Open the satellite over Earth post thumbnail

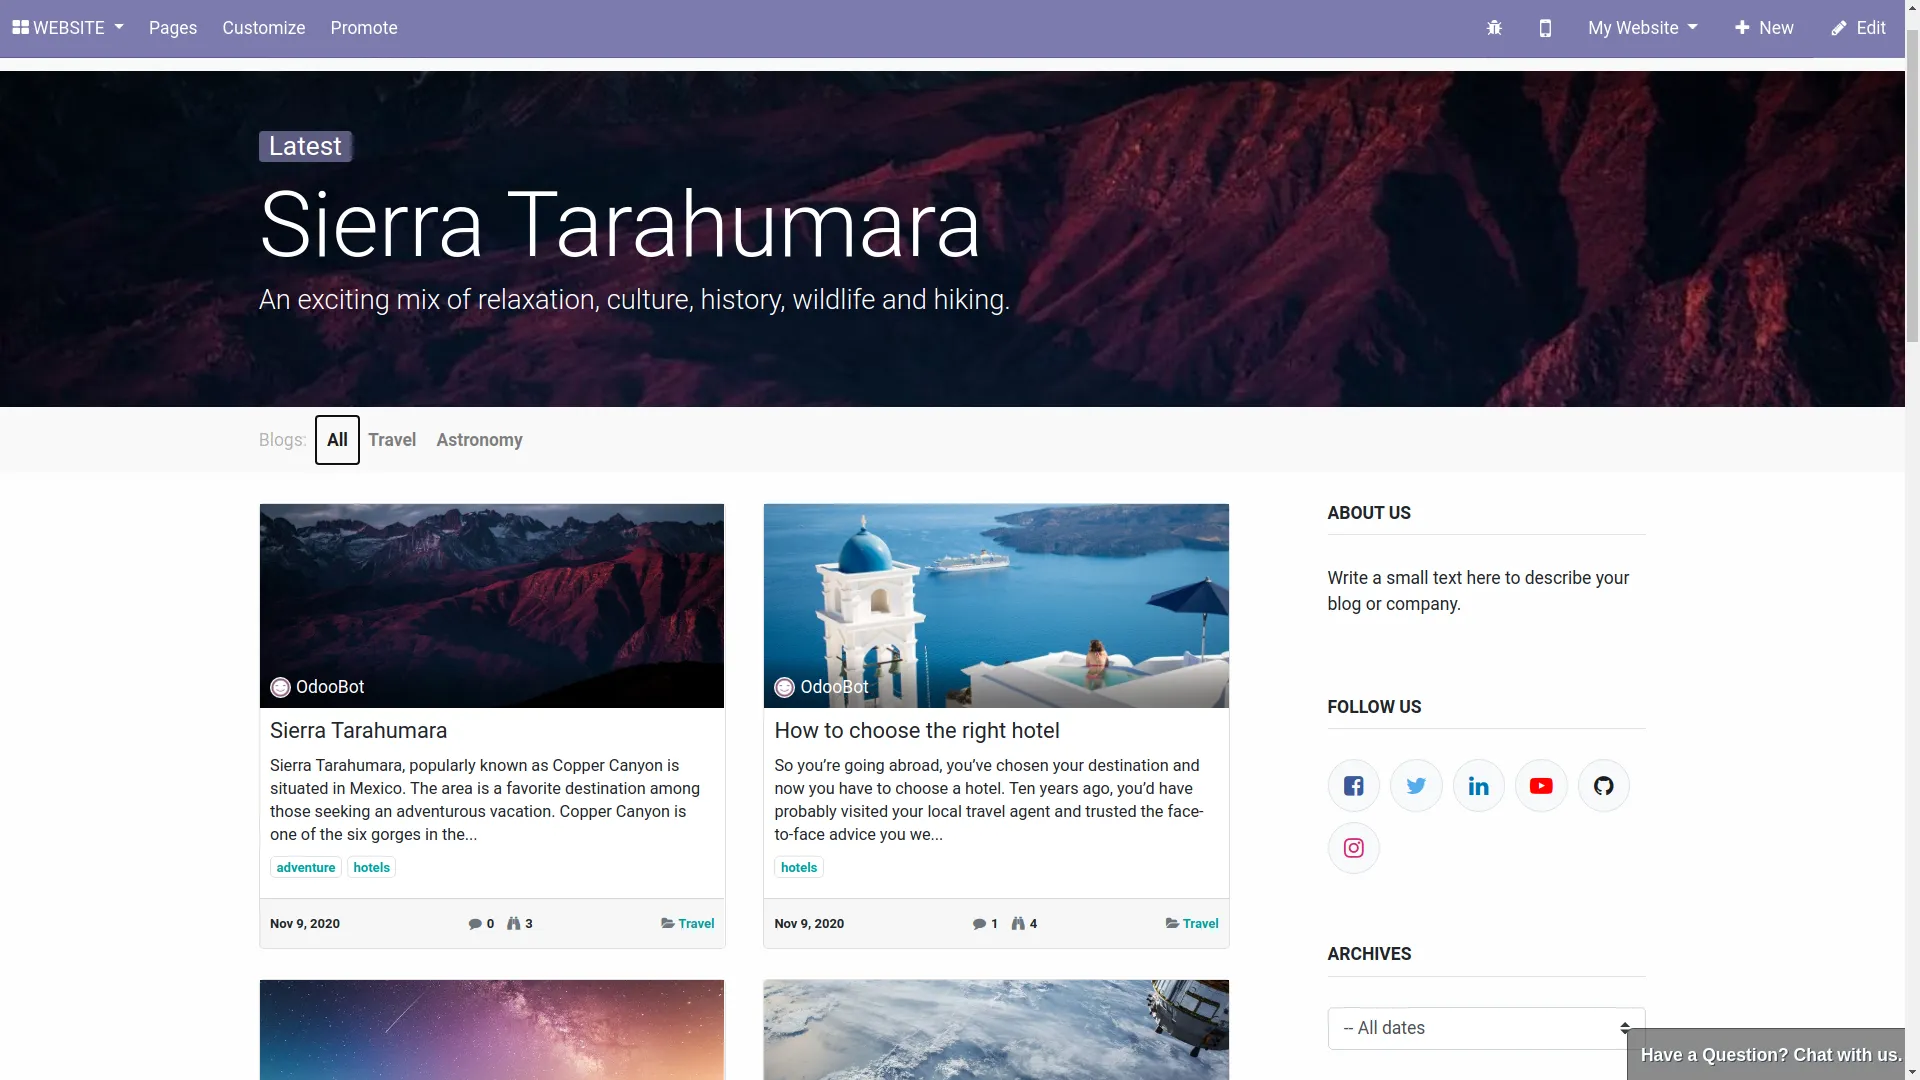996,1030
